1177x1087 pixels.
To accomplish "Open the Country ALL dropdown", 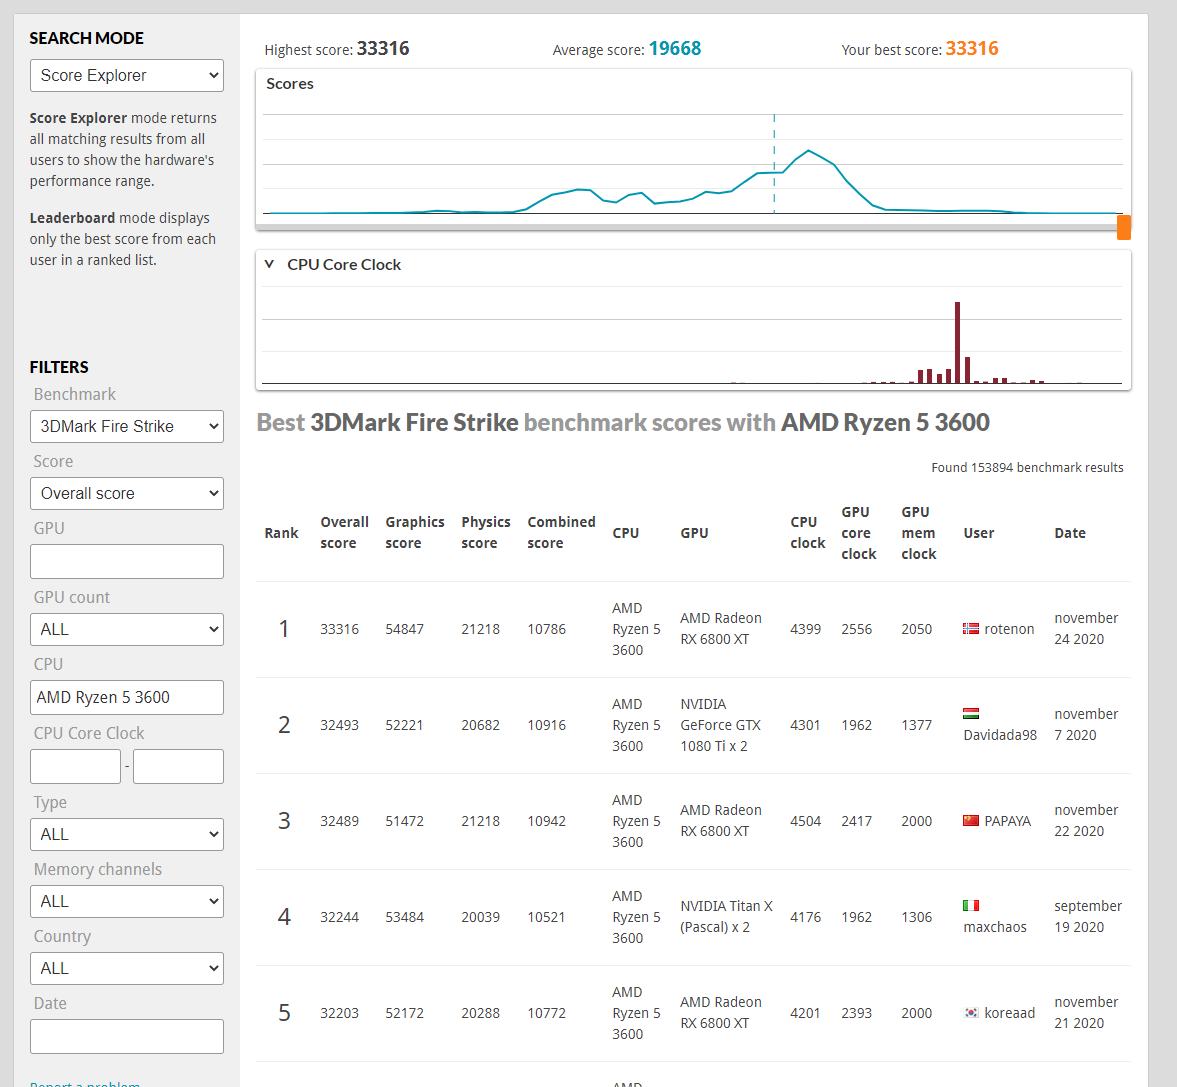I will (x=127, y=968).
